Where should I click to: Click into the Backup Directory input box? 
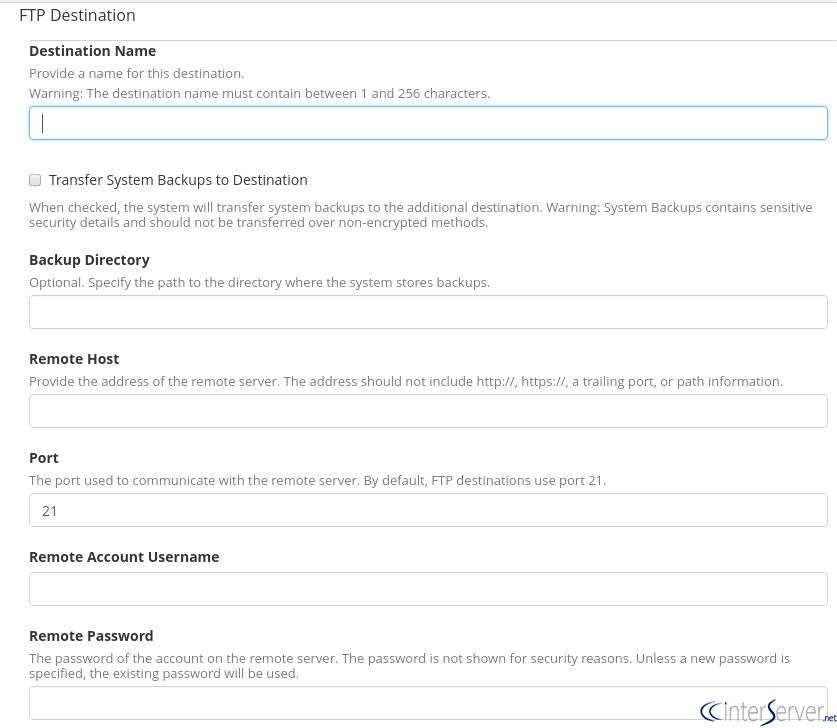(x=428, y=312)
